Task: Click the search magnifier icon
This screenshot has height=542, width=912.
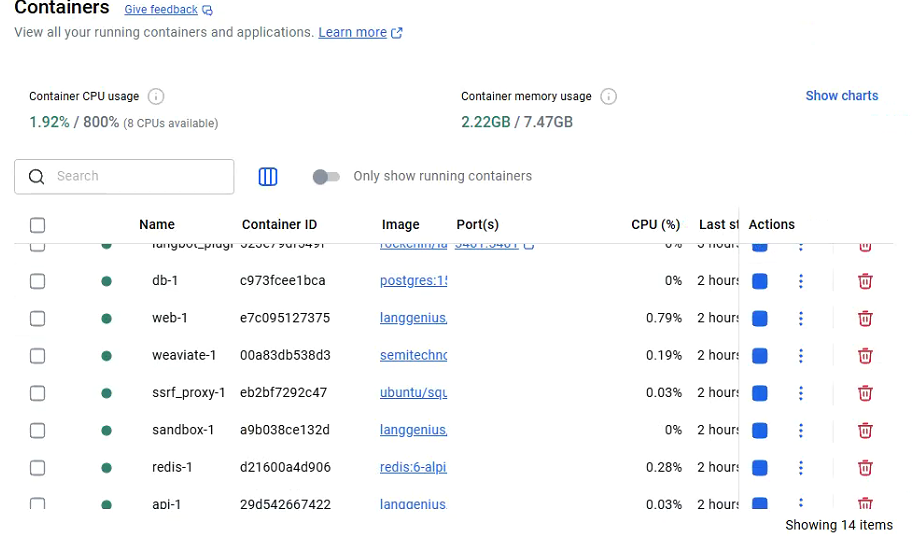Action: pyautogui.click(x=37, y=176)
